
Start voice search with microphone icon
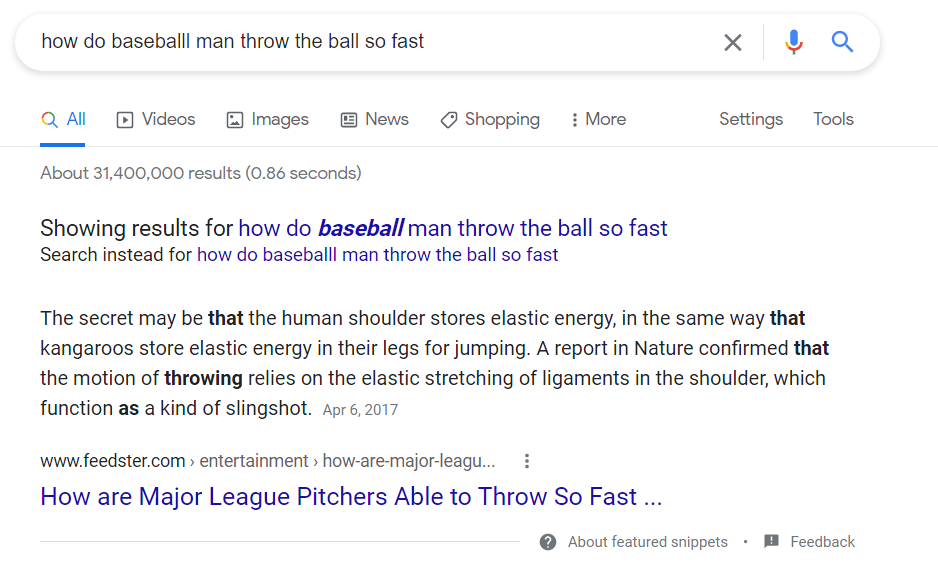tap(794, 42)
